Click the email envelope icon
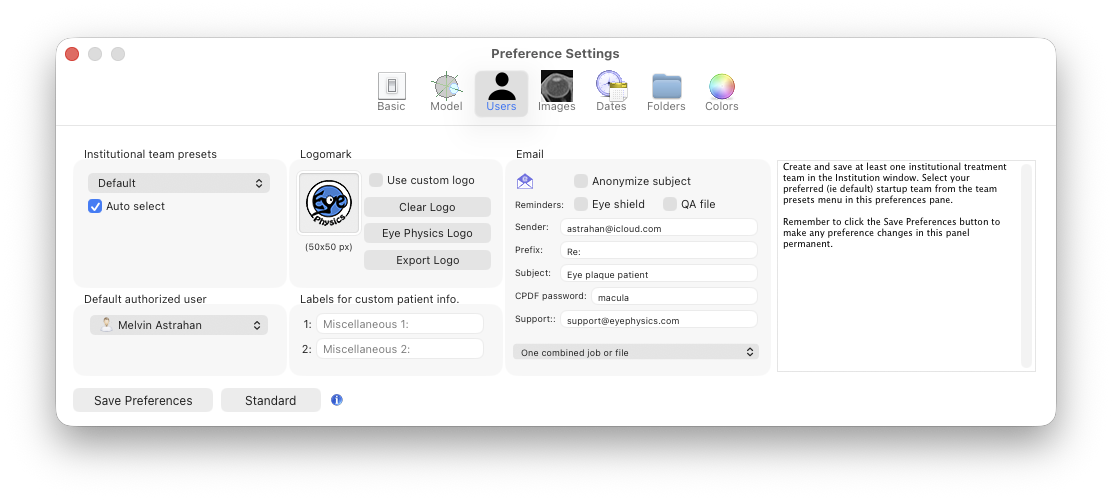Image resolution: width=1112 pixels, height=500 pixels. (x=525, y=181)
